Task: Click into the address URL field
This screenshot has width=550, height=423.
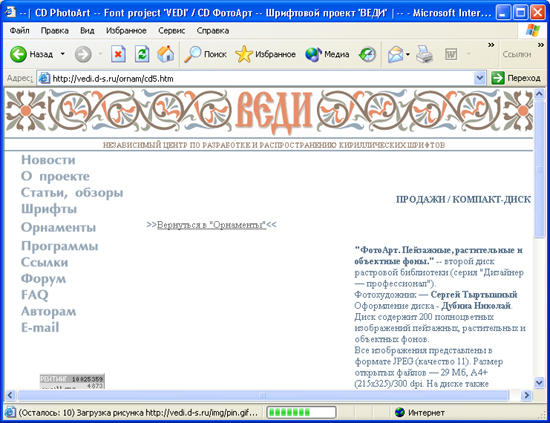Action: (x=261, y=78)
